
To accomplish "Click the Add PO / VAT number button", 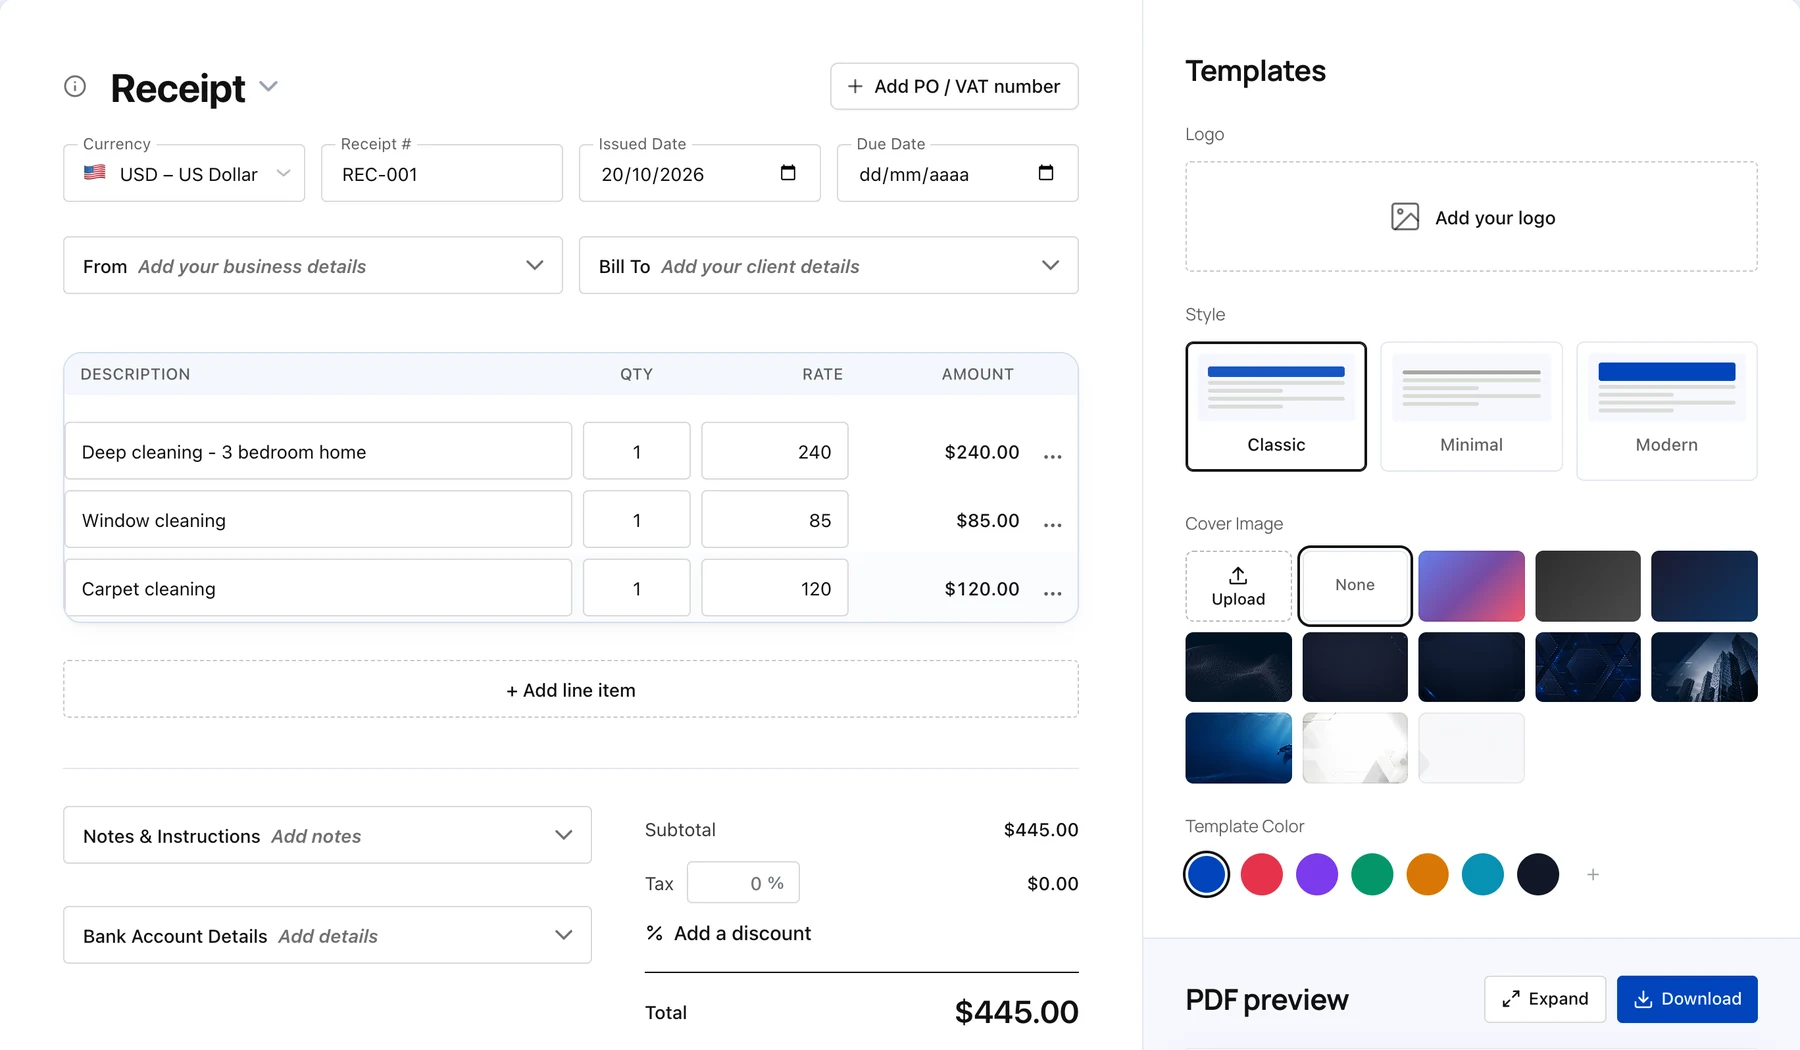I will click(954, 86).
